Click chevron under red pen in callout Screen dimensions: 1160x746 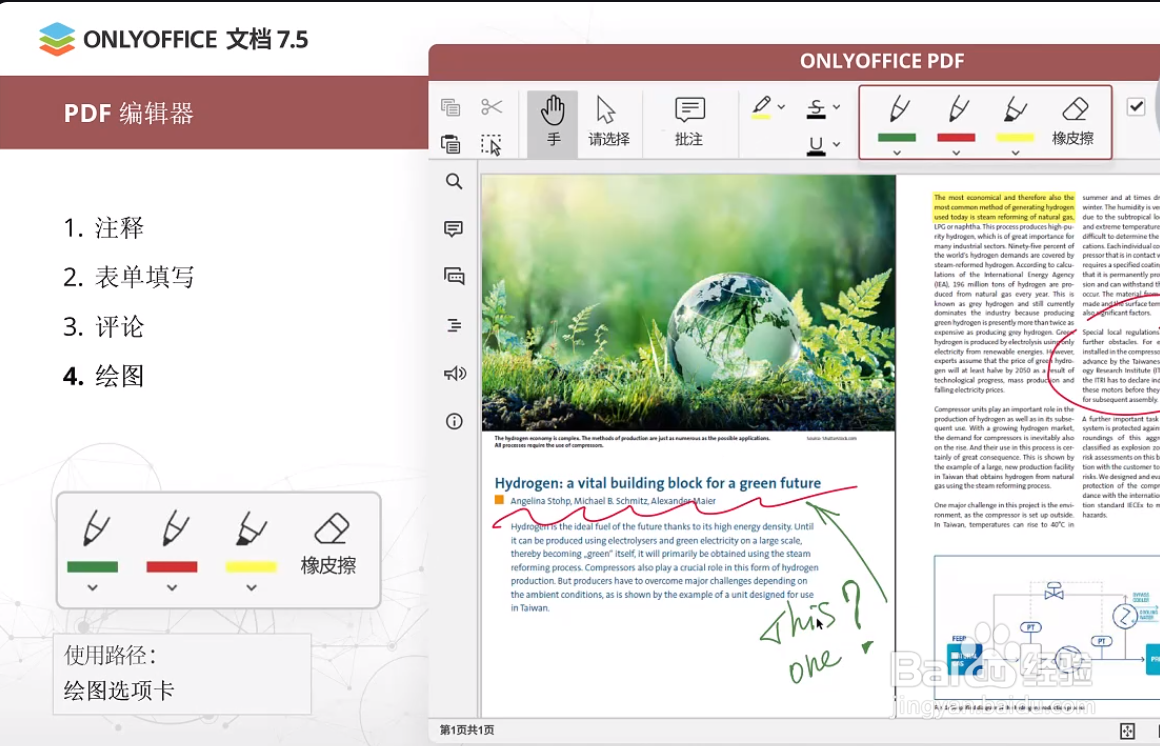tap(172, 588)
